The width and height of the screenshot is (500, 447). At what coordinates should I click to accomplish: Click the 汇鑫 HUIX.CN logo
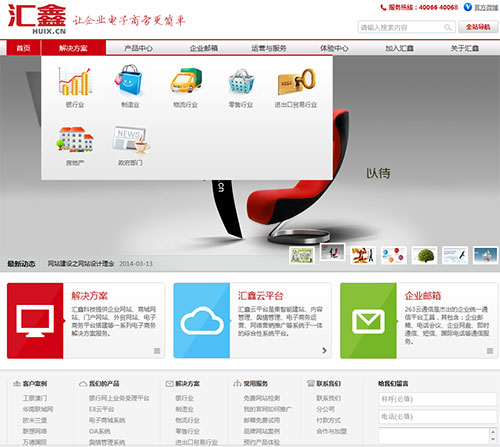(x=37, y=19)
